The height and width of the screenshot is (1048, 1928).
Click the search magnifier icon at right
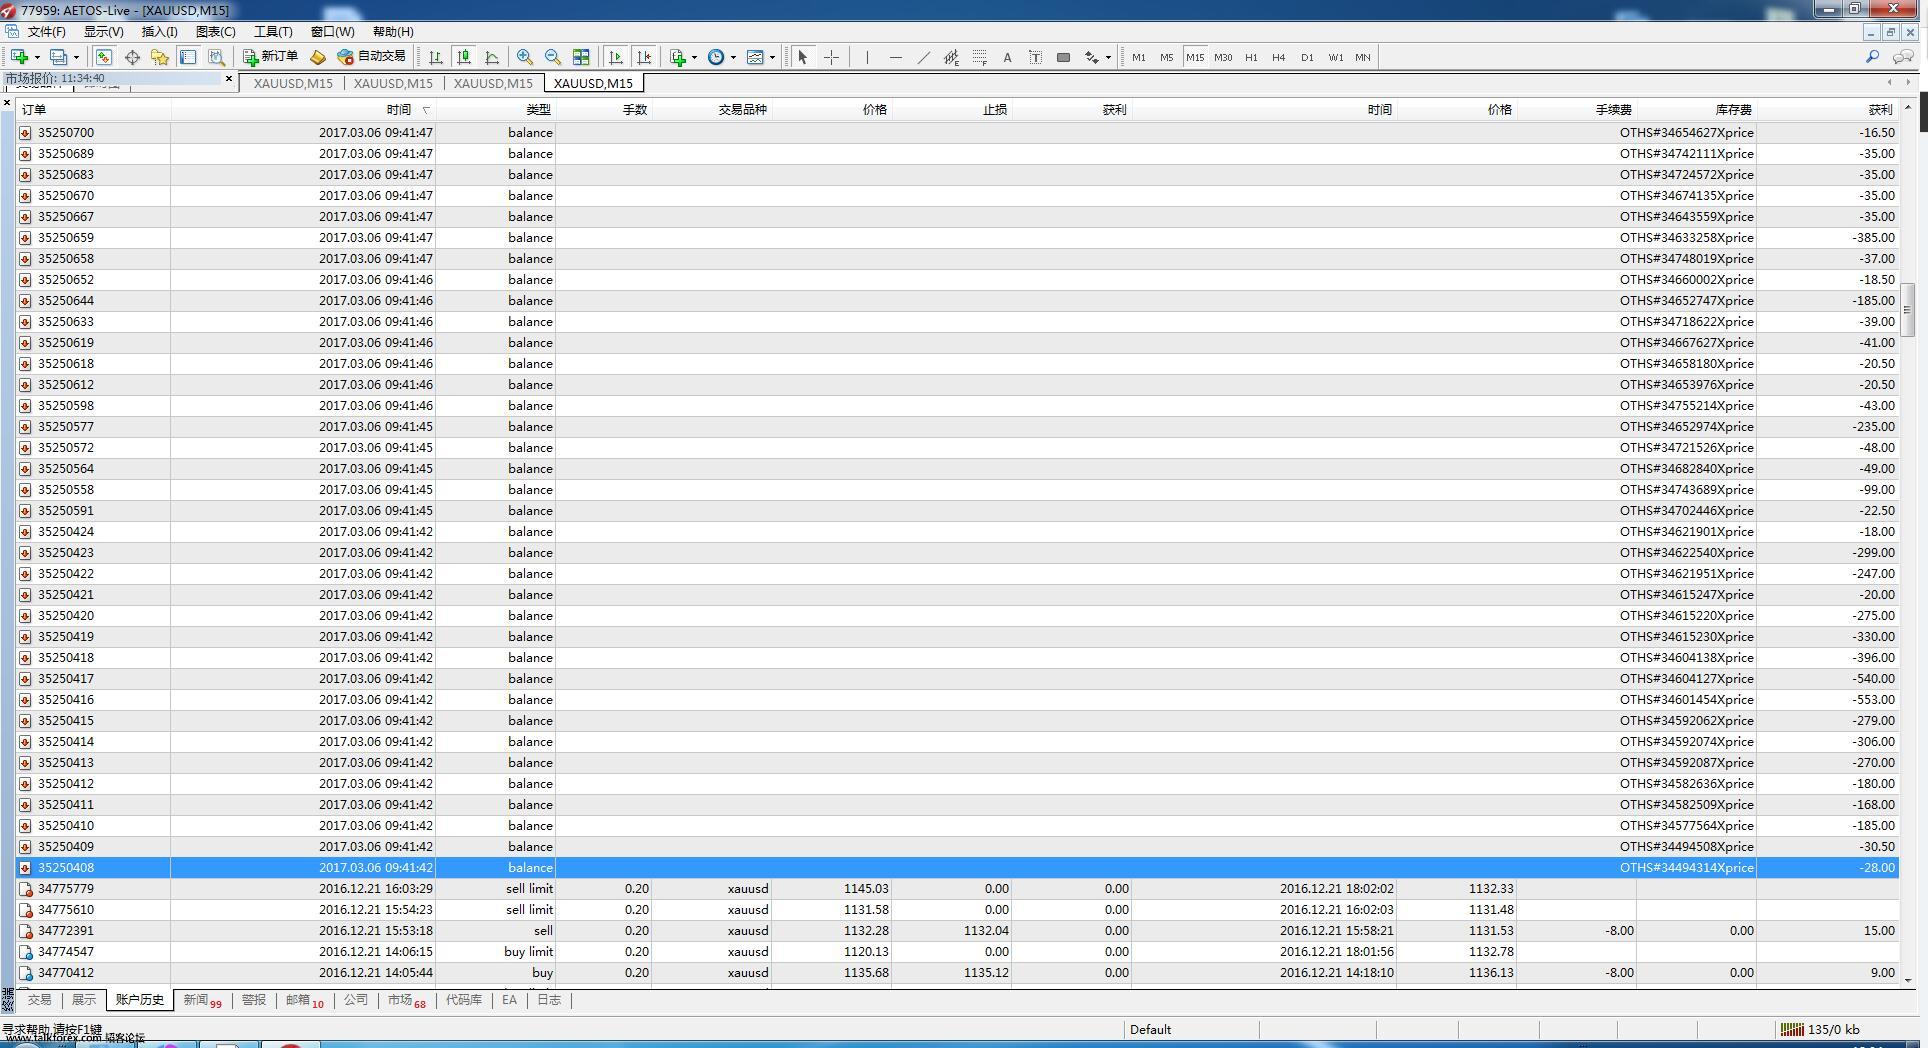(1872, 57)
